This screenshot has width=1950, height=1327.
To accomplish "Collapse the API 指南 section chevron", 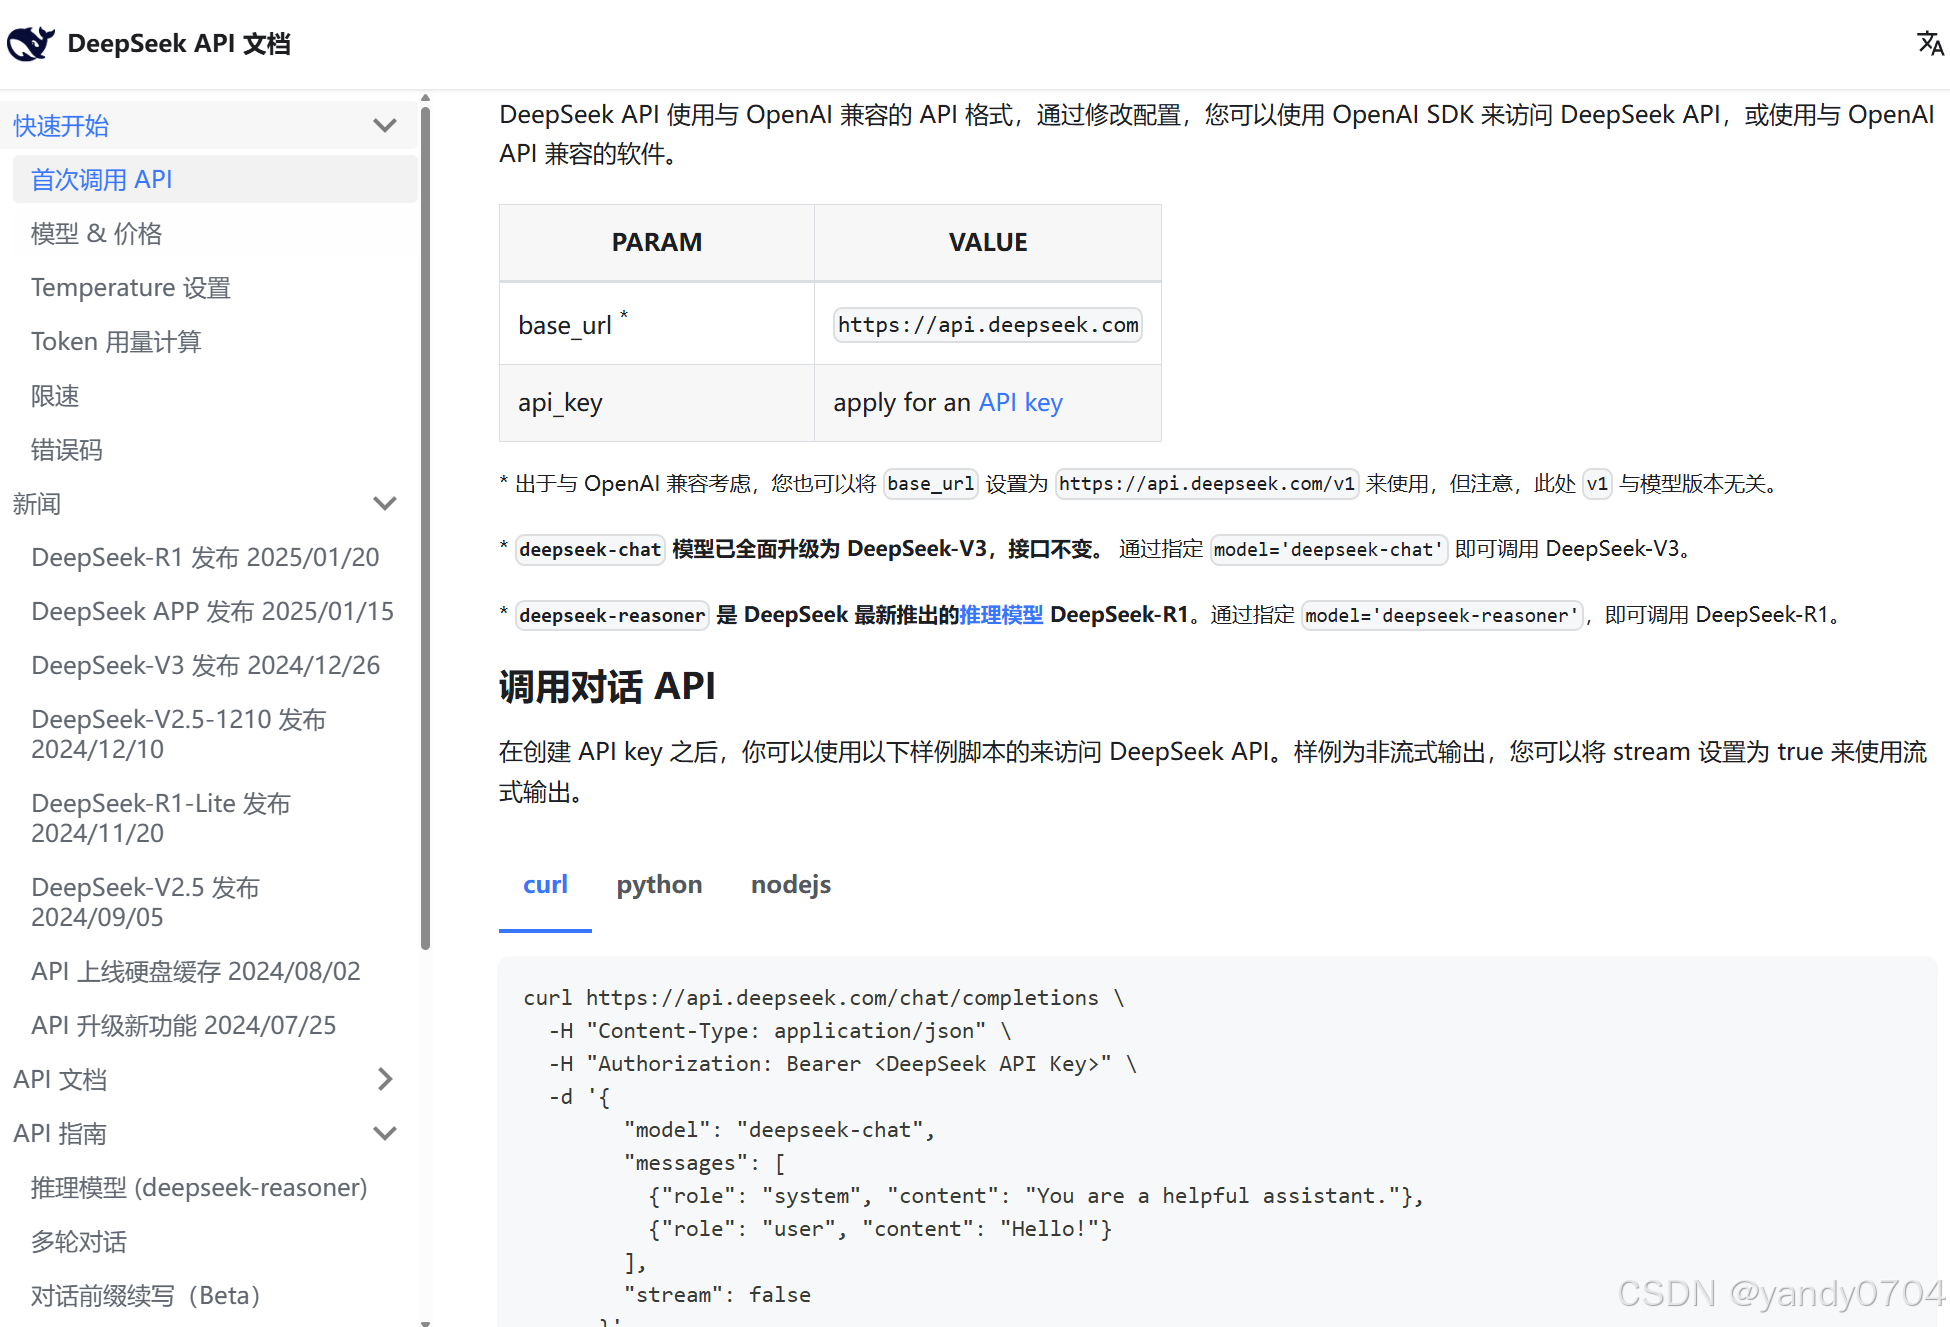I will click(x=385, y=1133).
